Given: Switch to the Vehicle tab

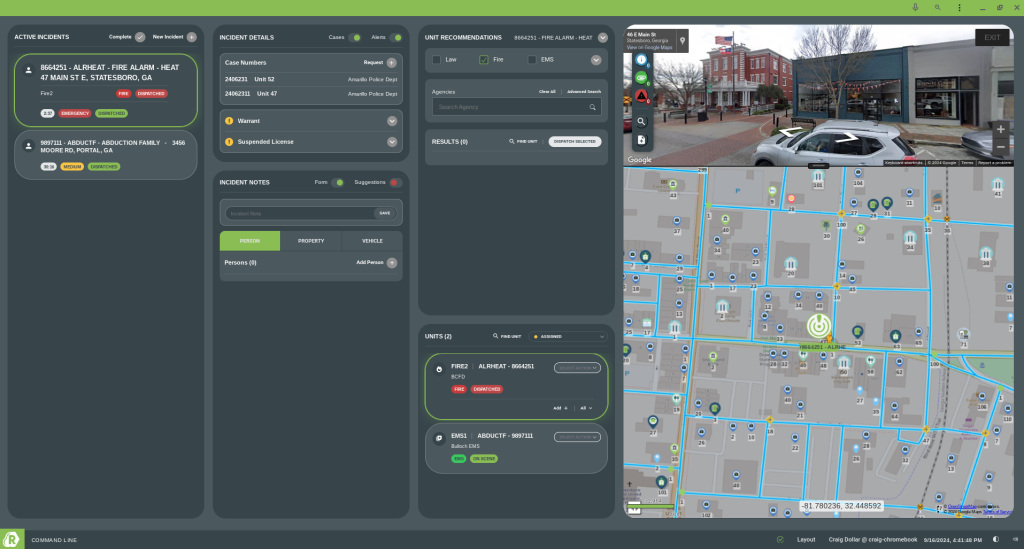Looking at the screenshot, I should (x=372, y=241).
